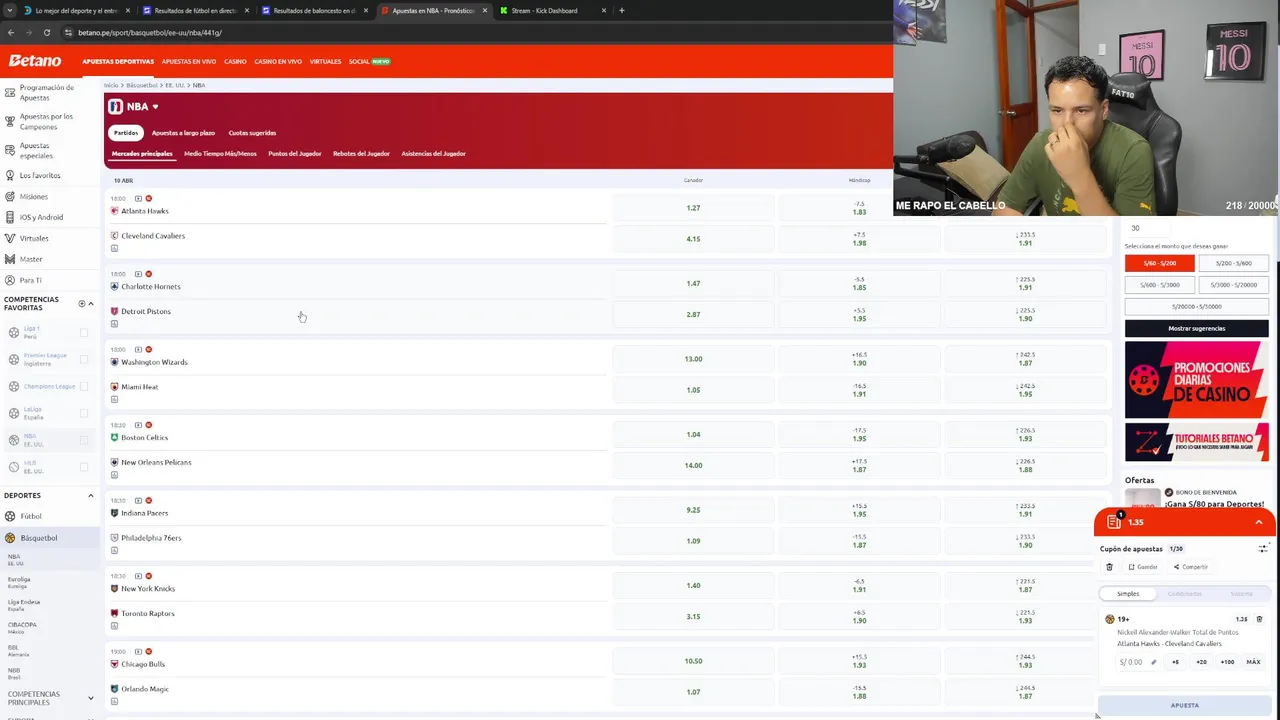Screen dimensions: 1280x720
Task: Tick the Champions League favorite checkbox
Action: pos(83,386)
